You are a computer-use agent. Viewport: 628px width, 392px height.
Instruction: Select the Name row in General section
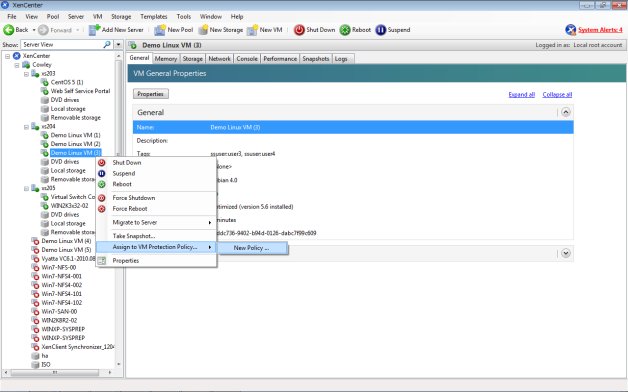coord(353,127)
